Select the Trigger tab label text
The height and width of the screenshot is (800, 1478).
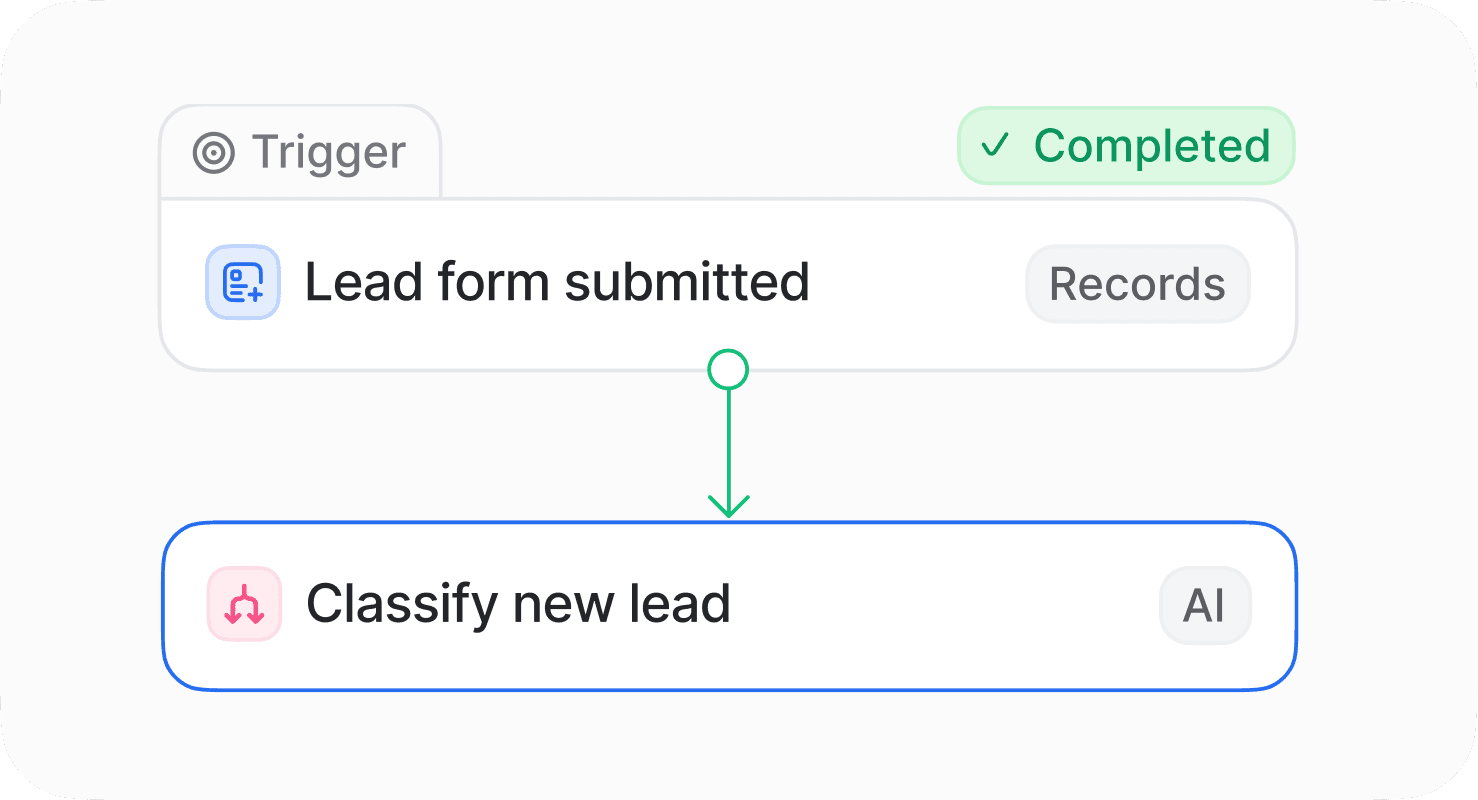328,152
